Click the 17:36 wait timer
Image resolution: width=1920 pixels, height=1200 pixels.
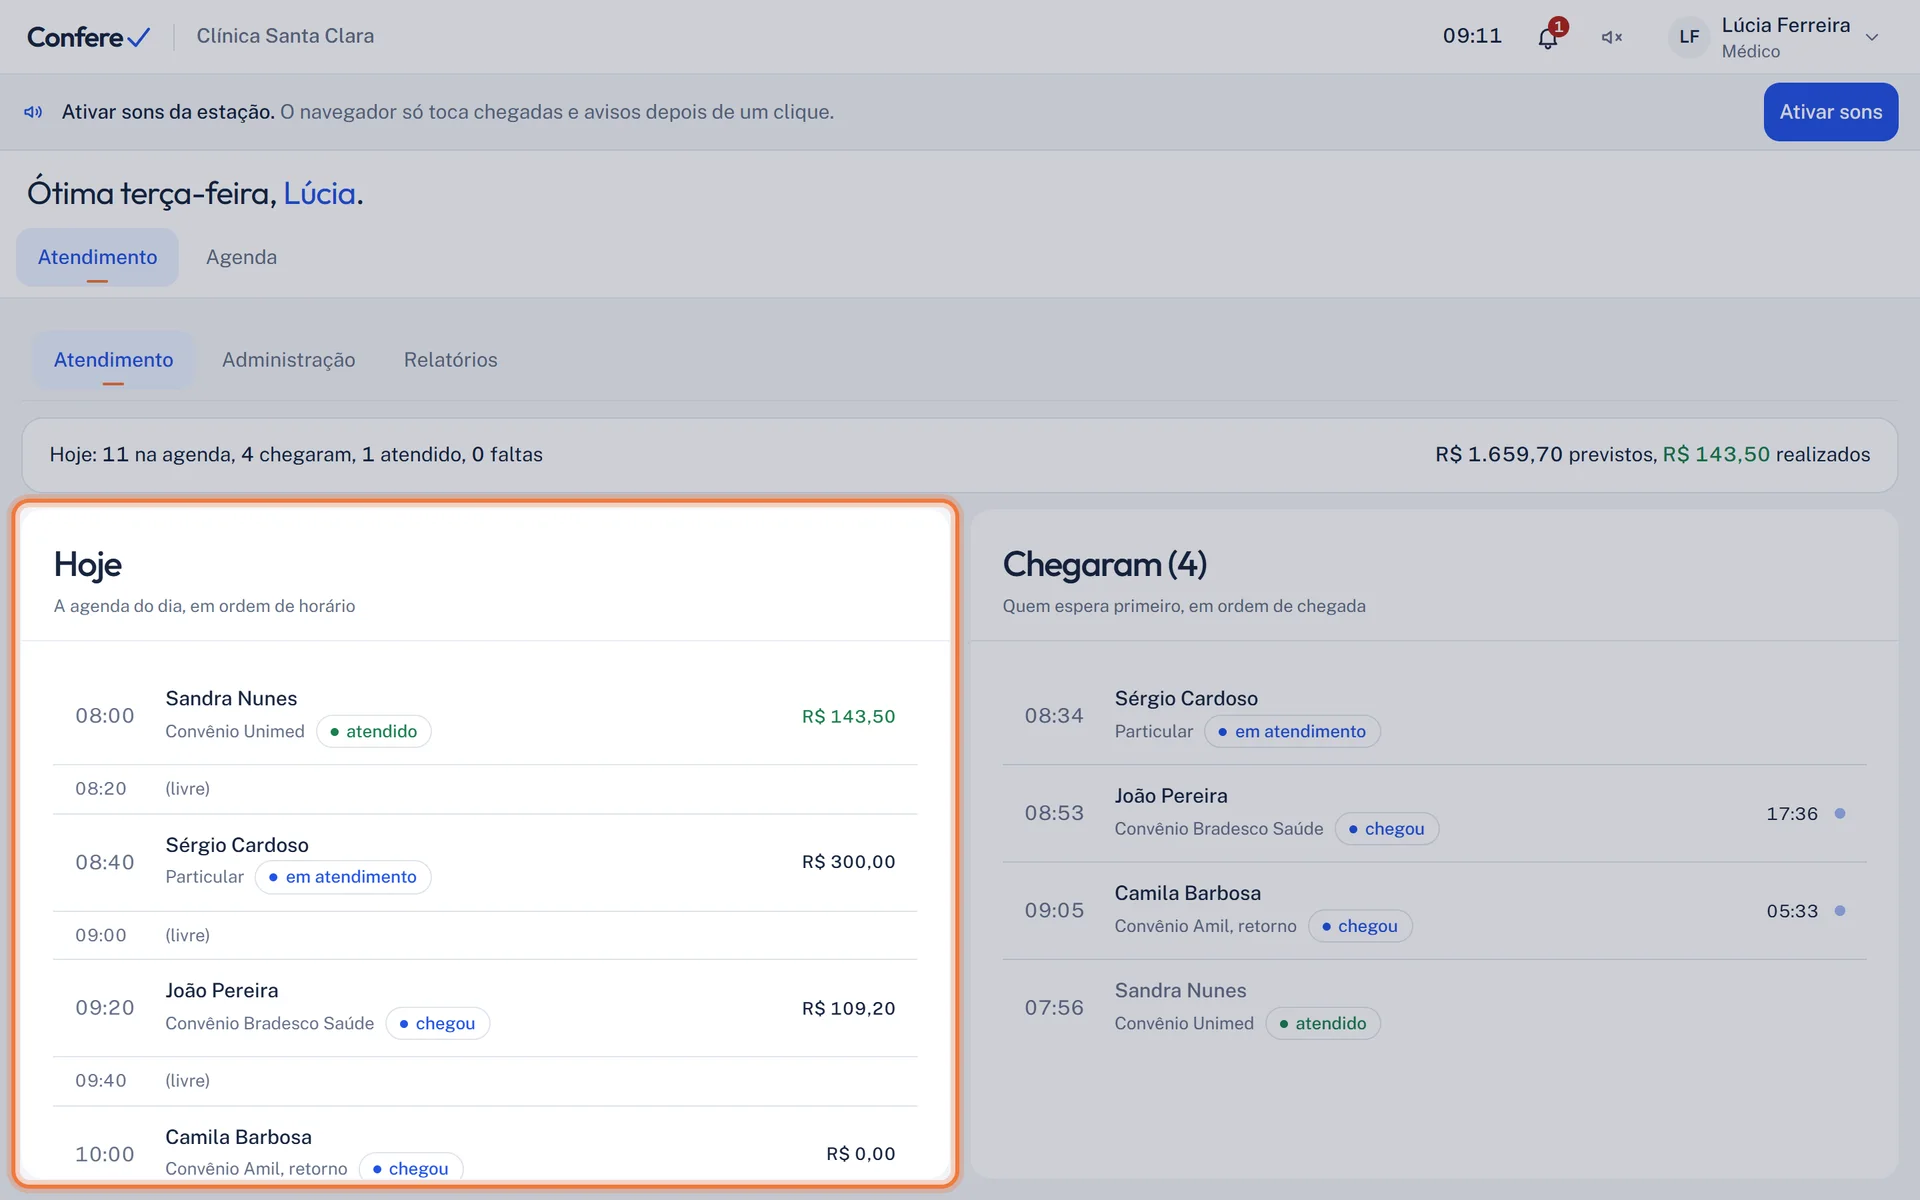[1791, 814]
